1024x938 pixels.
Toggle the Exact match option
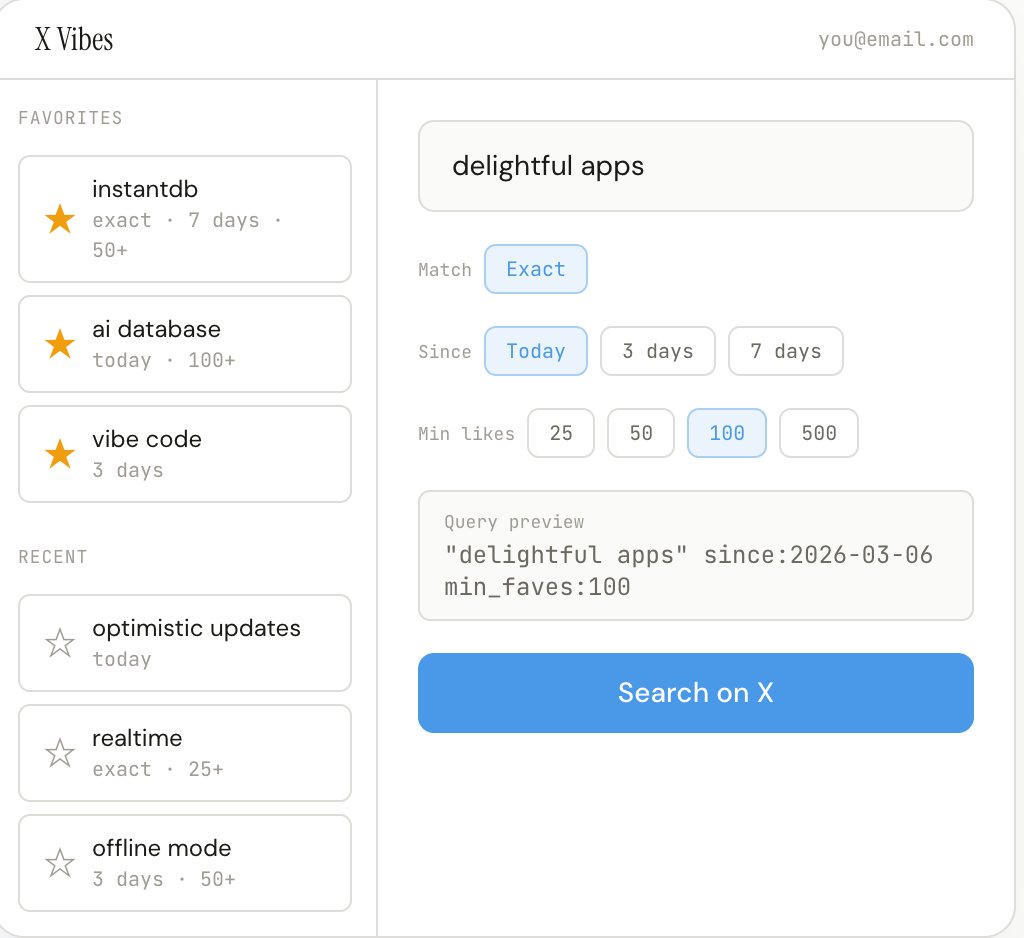(536, 269)
